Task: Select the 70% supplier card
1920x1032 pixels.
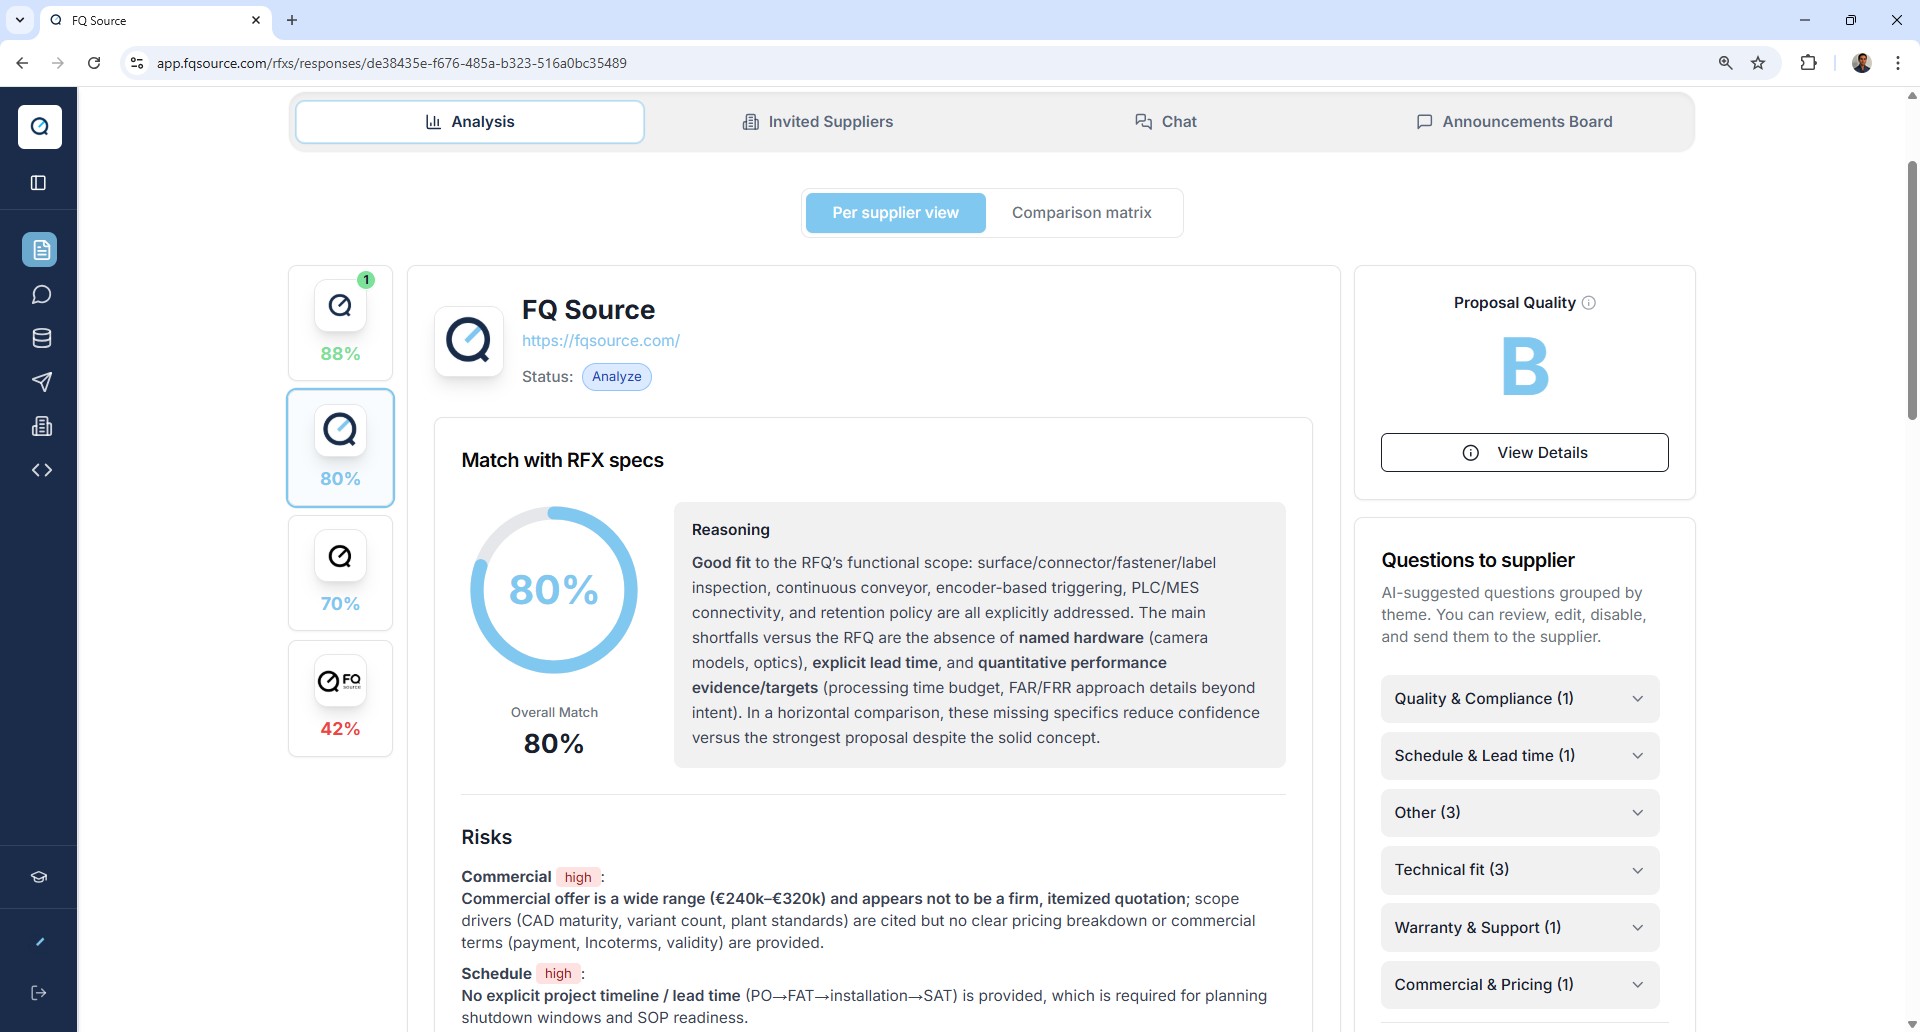Action: pyautogui.click(x=340, y=573)
